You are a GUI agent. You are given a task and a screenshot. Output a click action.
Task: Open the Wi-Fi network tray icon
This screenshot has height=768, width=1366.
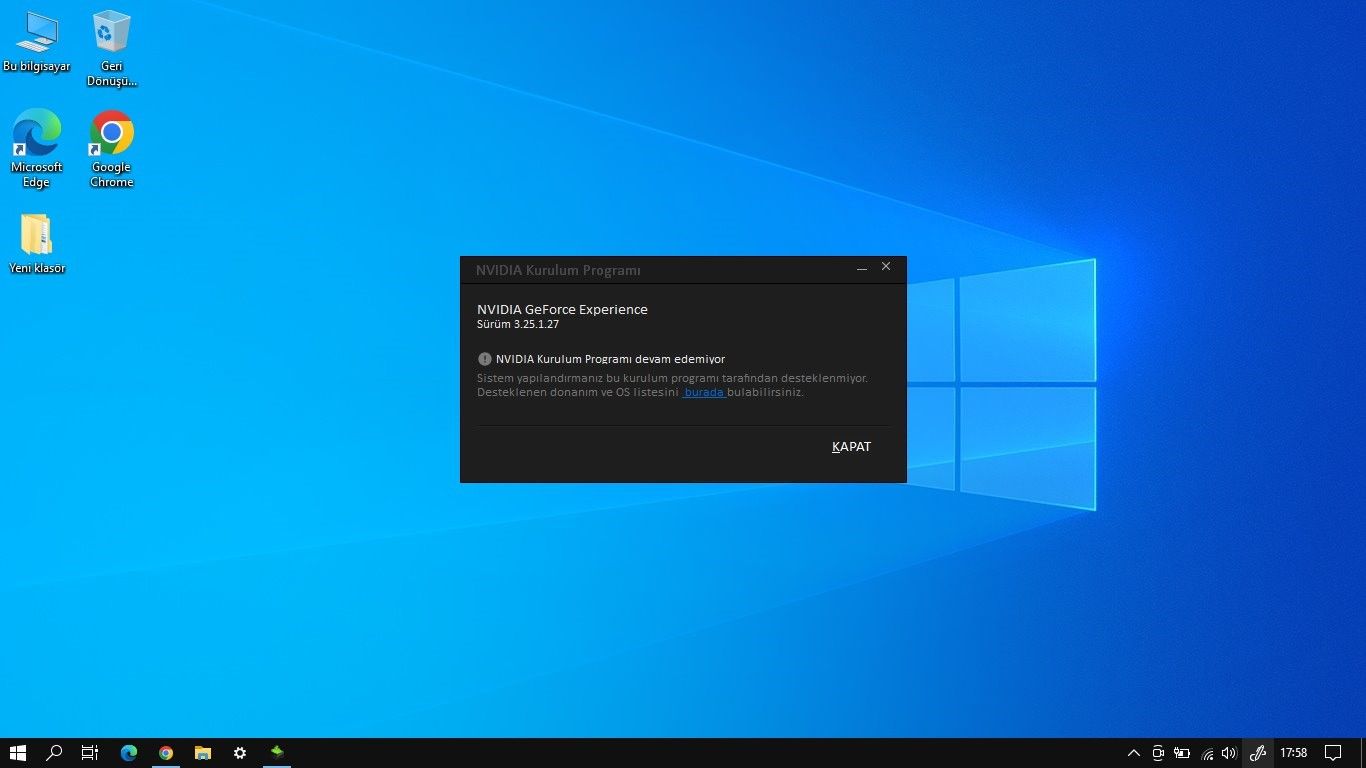(1207, 753)
